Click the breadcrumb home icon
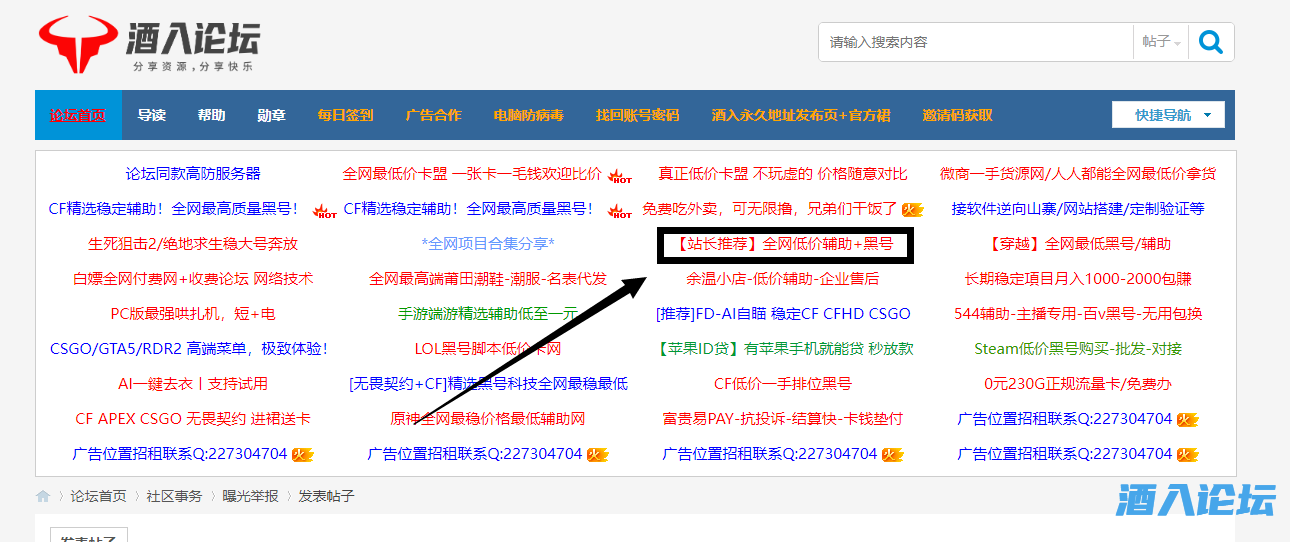 pyautogui.click(x=43, y=496)
